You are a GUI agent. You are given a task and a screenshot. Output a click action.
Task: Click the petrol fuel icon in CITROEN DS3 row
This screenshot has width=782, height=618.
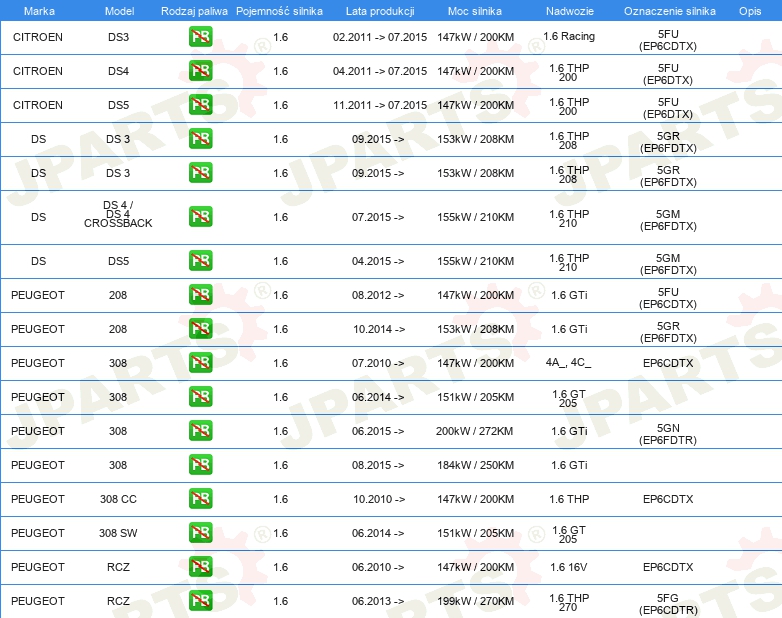coord(200,37)
